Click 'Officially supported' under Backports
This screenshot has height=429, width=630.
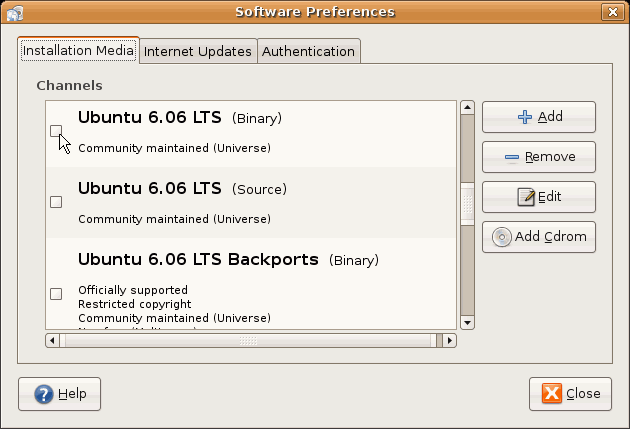[x=133, y=290]
